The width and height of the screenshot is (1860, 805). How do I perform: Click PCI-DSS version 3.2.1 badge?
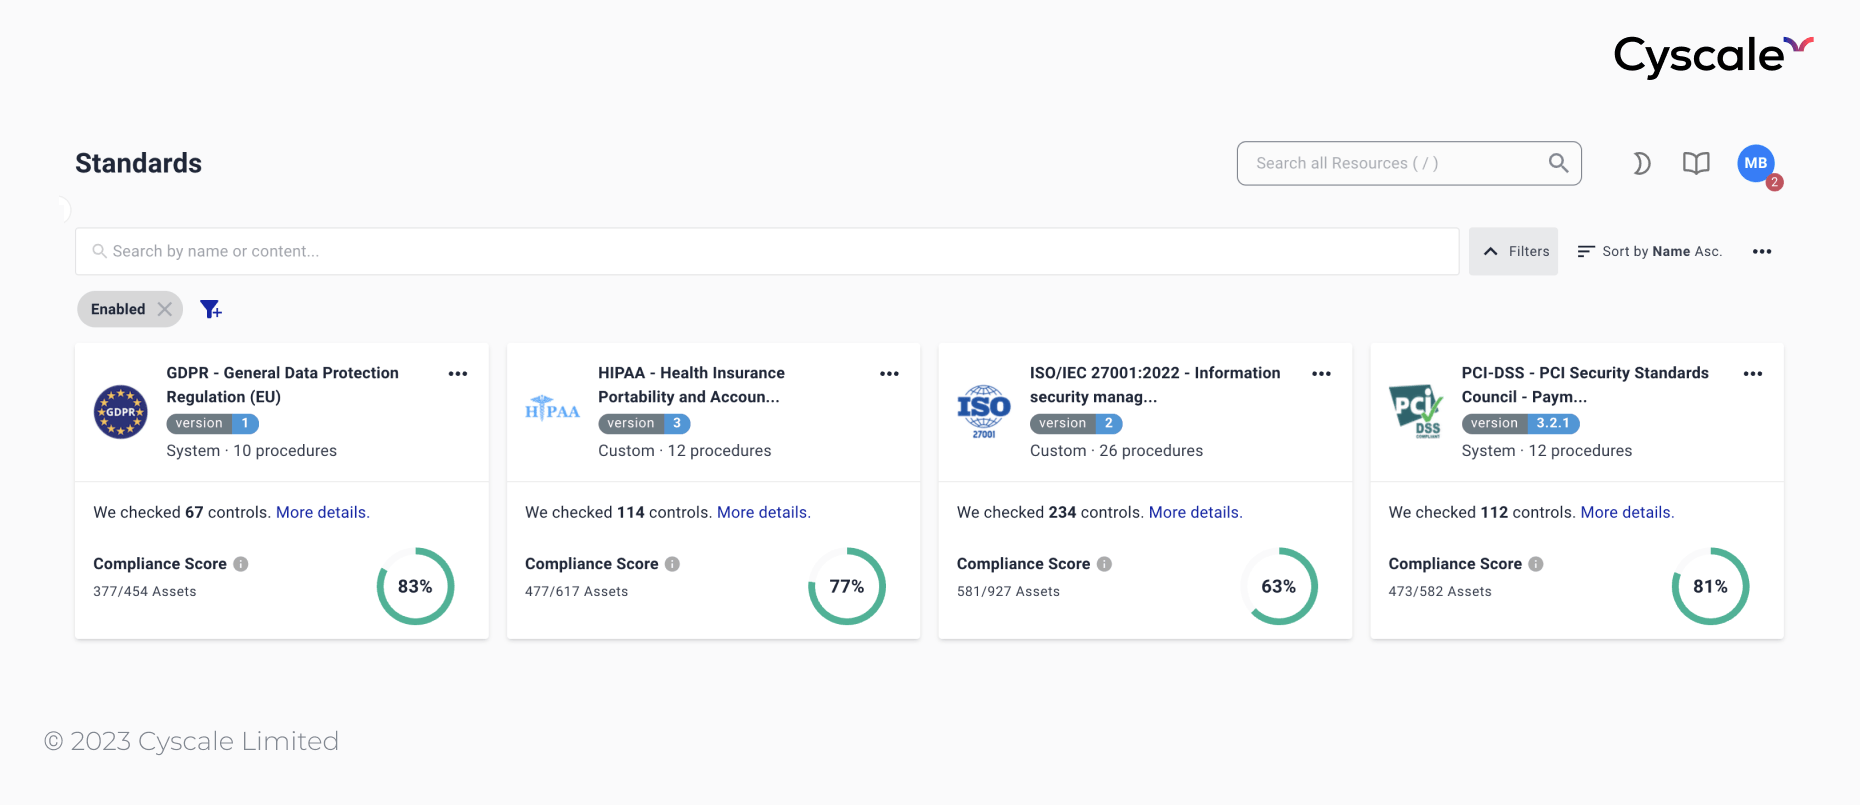pyautogui.click(x=1521, y=424)
